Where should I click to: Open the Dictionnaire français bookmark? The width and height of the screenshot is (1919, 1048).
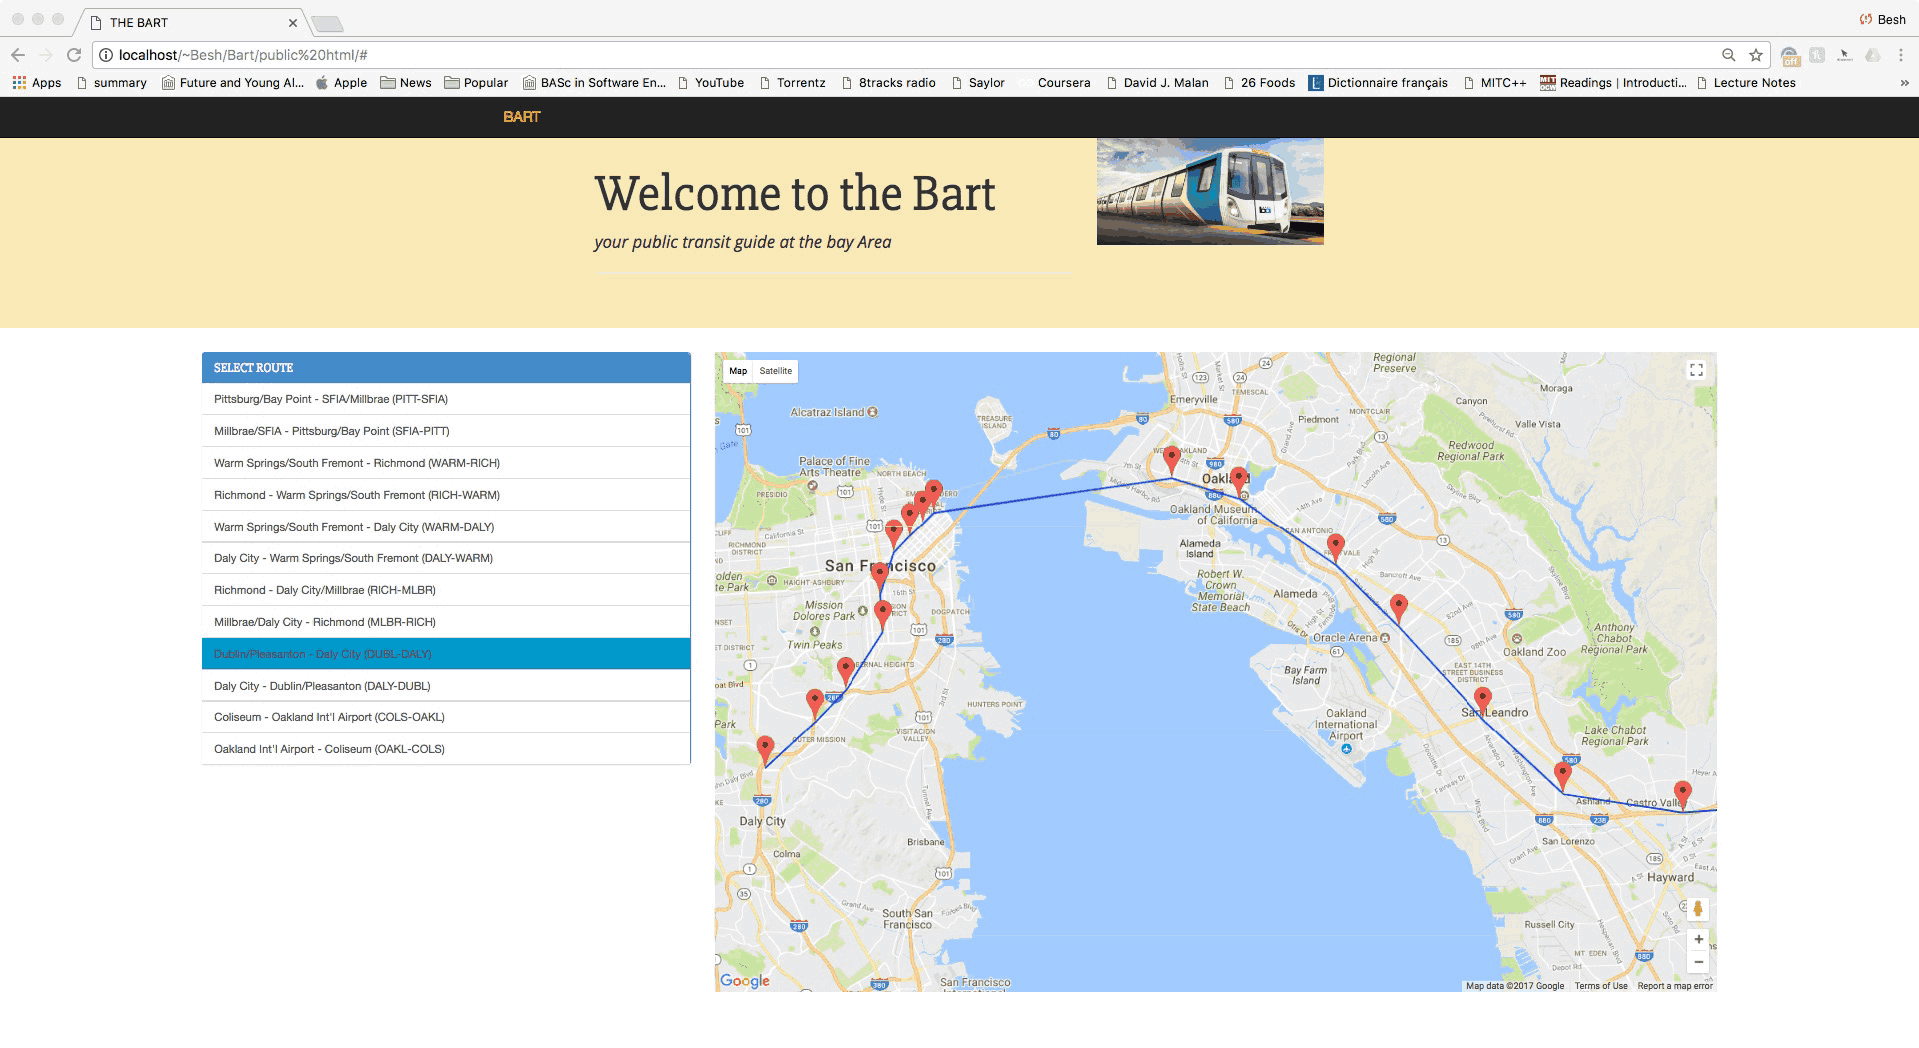pyautogui.click(x=1378, y=83)
